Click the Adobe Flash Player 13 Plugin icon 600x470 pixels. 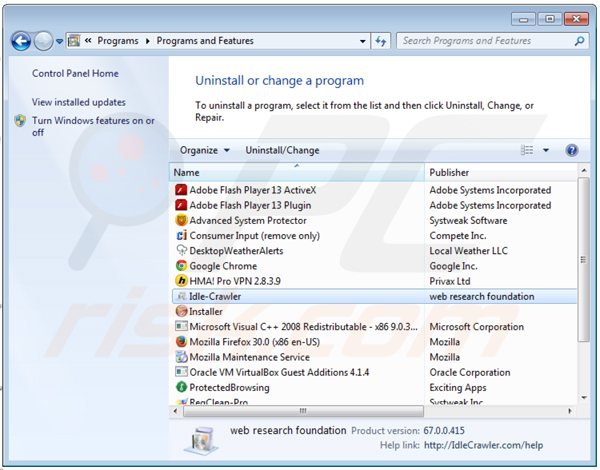click(181, 206)
